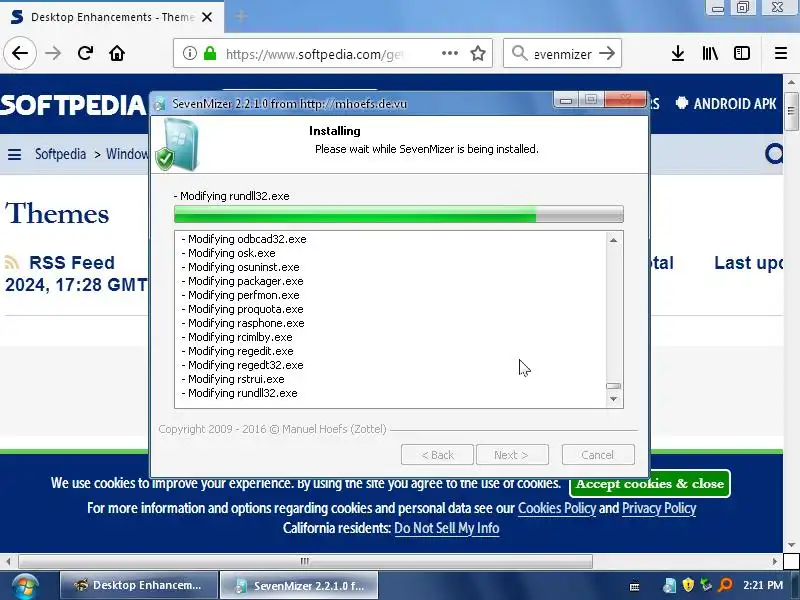Viewport: 800px width, 600px height.
Task: Submit search with the arrow button
Action: [x=607, y=53]
